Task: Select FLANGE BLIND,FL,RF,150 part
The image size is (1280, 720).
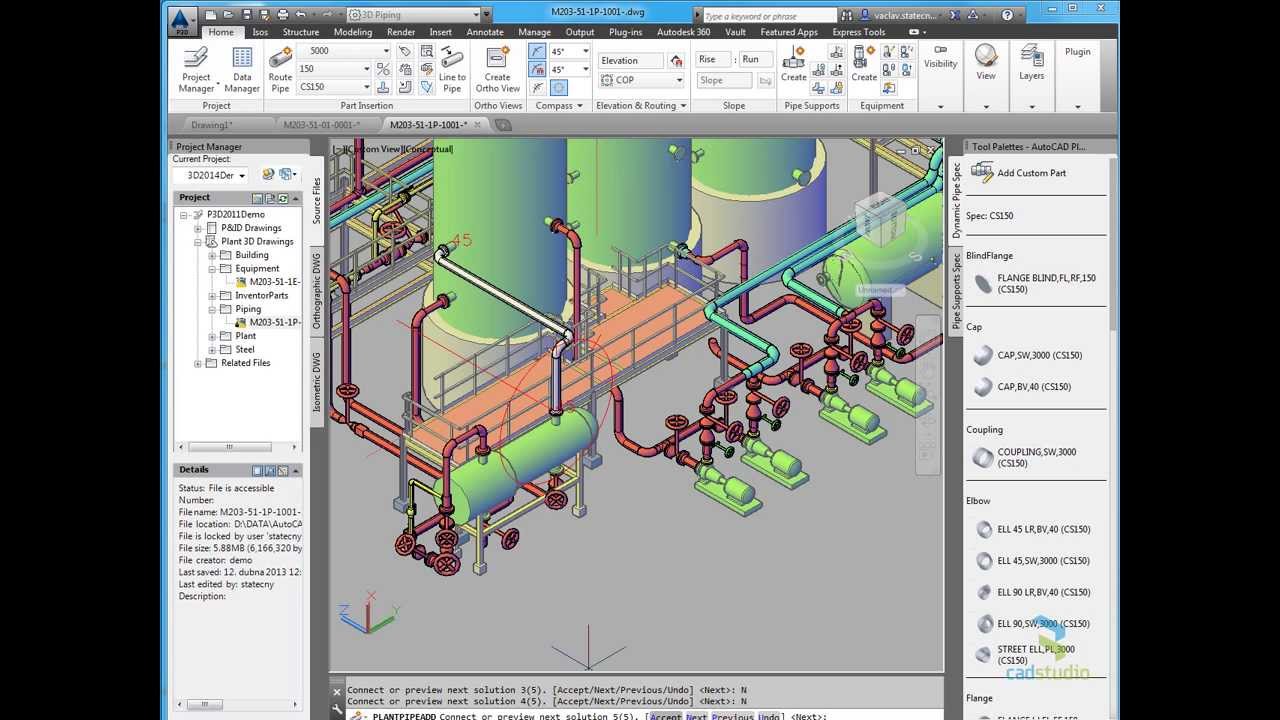Action: pyautogui.click(x=1046, y=283)
